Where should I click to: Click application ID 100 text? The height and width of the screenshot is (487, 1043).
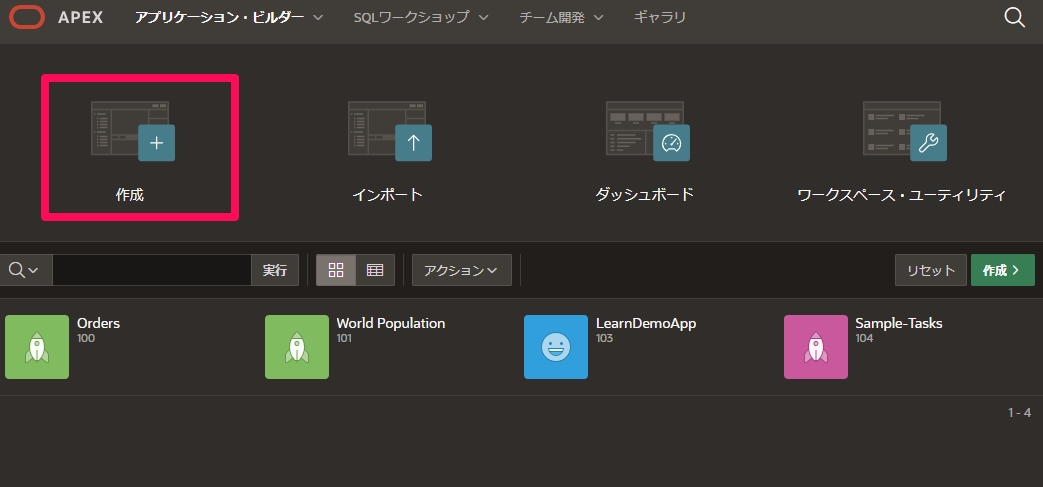(86, 339)
